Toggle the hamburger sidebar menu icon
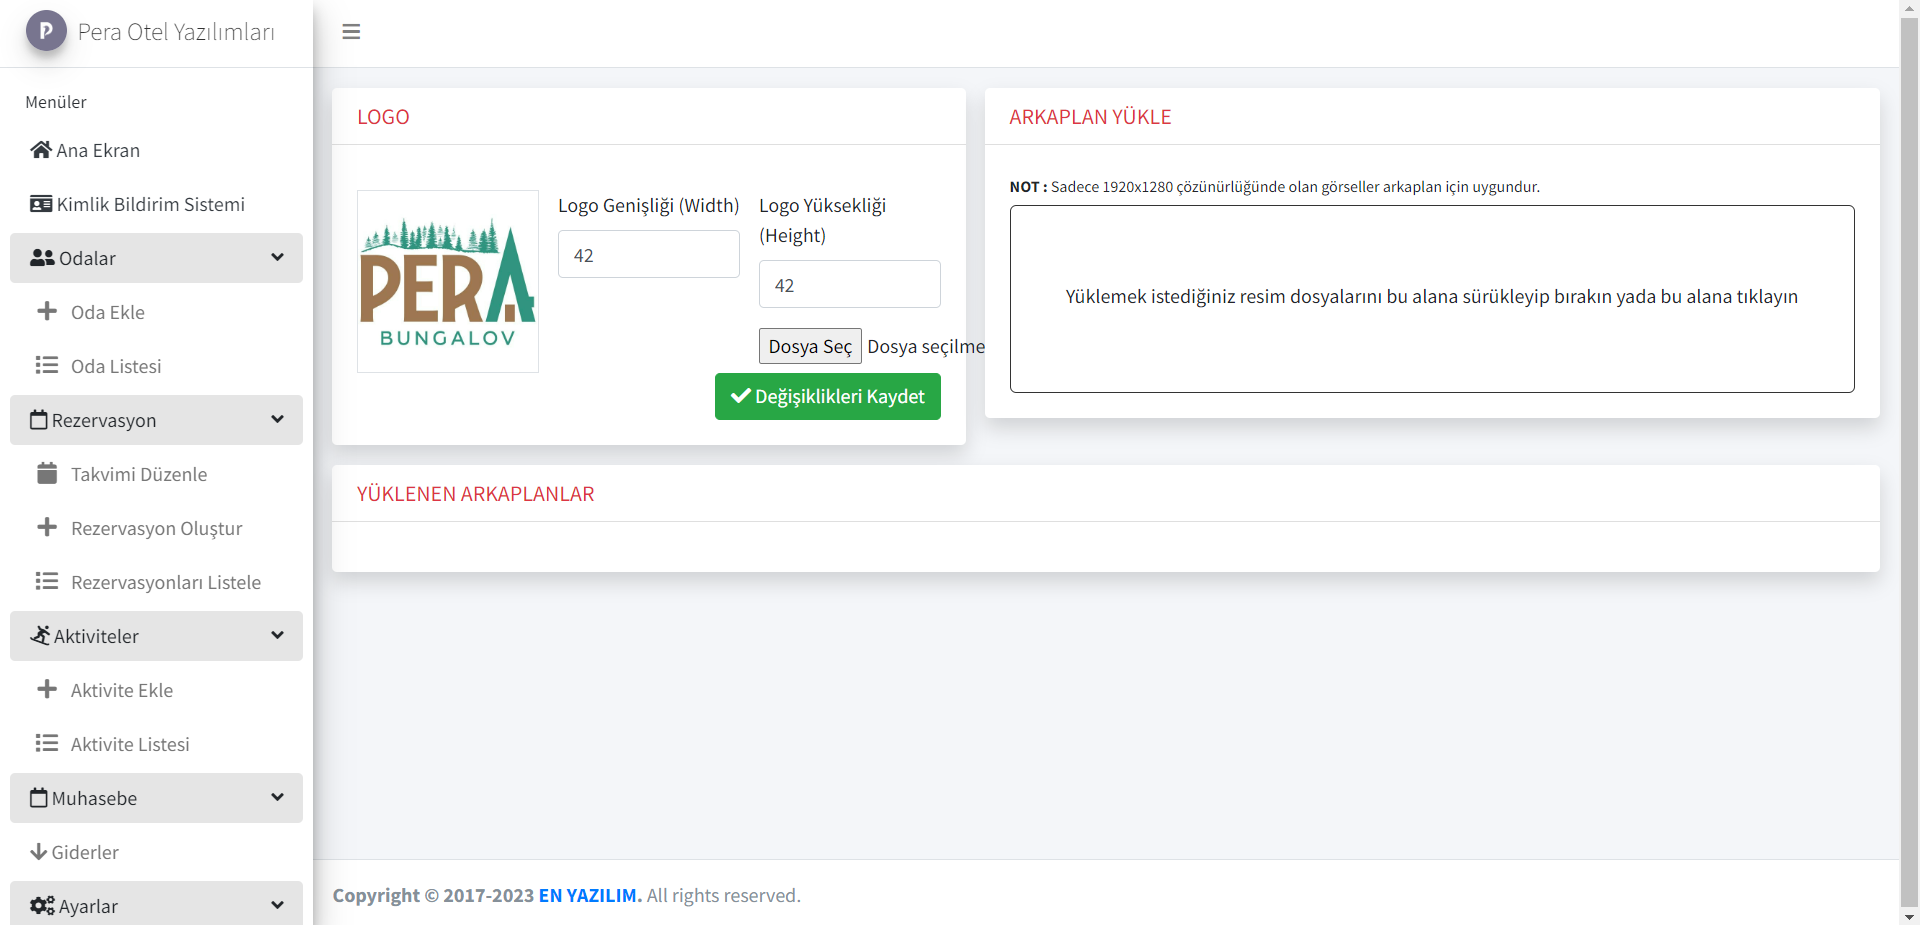The image size is (1920, 925). (x=351, y=32)
